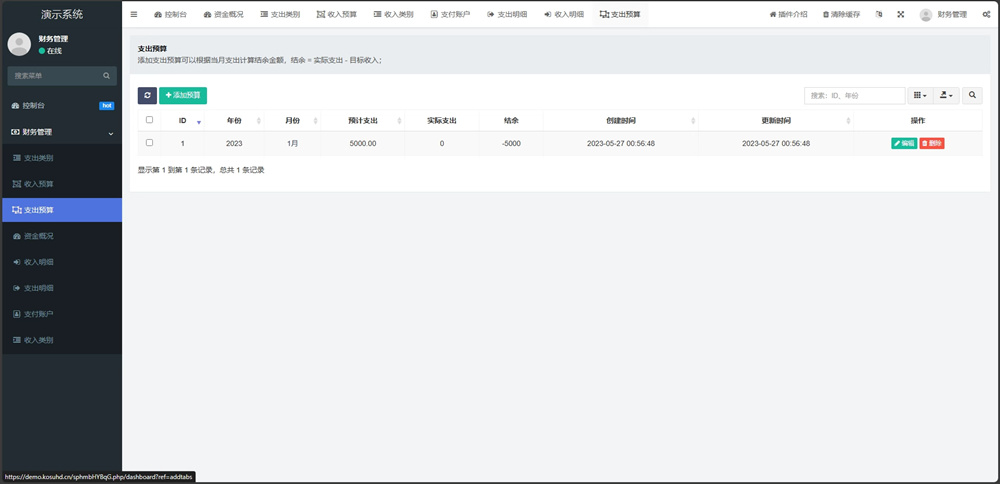Sort the table by 更新时间 column
The height and width of the screenshot is (484, 1000).
[776, 121]
